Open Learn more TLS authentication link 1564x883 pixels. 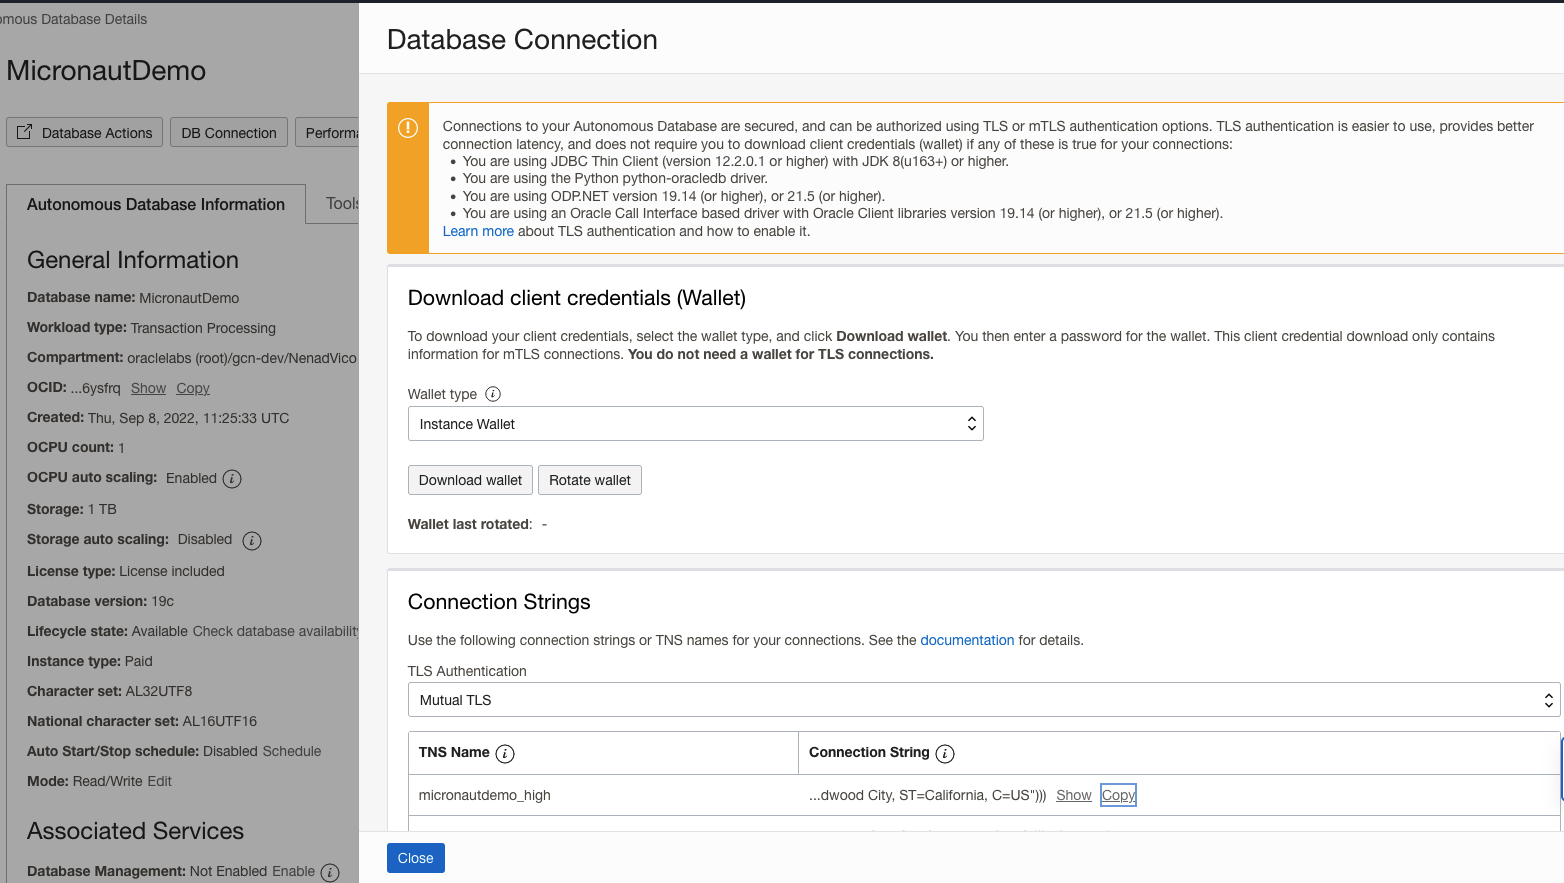[x=478, y=231]
